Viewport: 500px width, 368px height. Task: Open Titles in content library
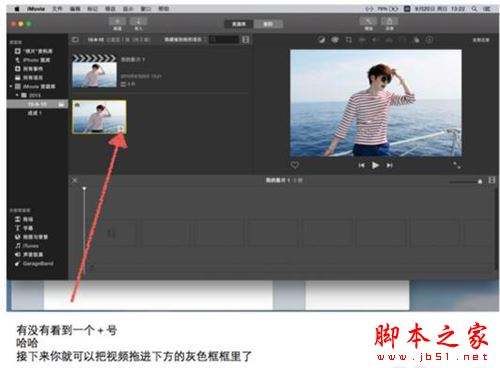point(24,228)
